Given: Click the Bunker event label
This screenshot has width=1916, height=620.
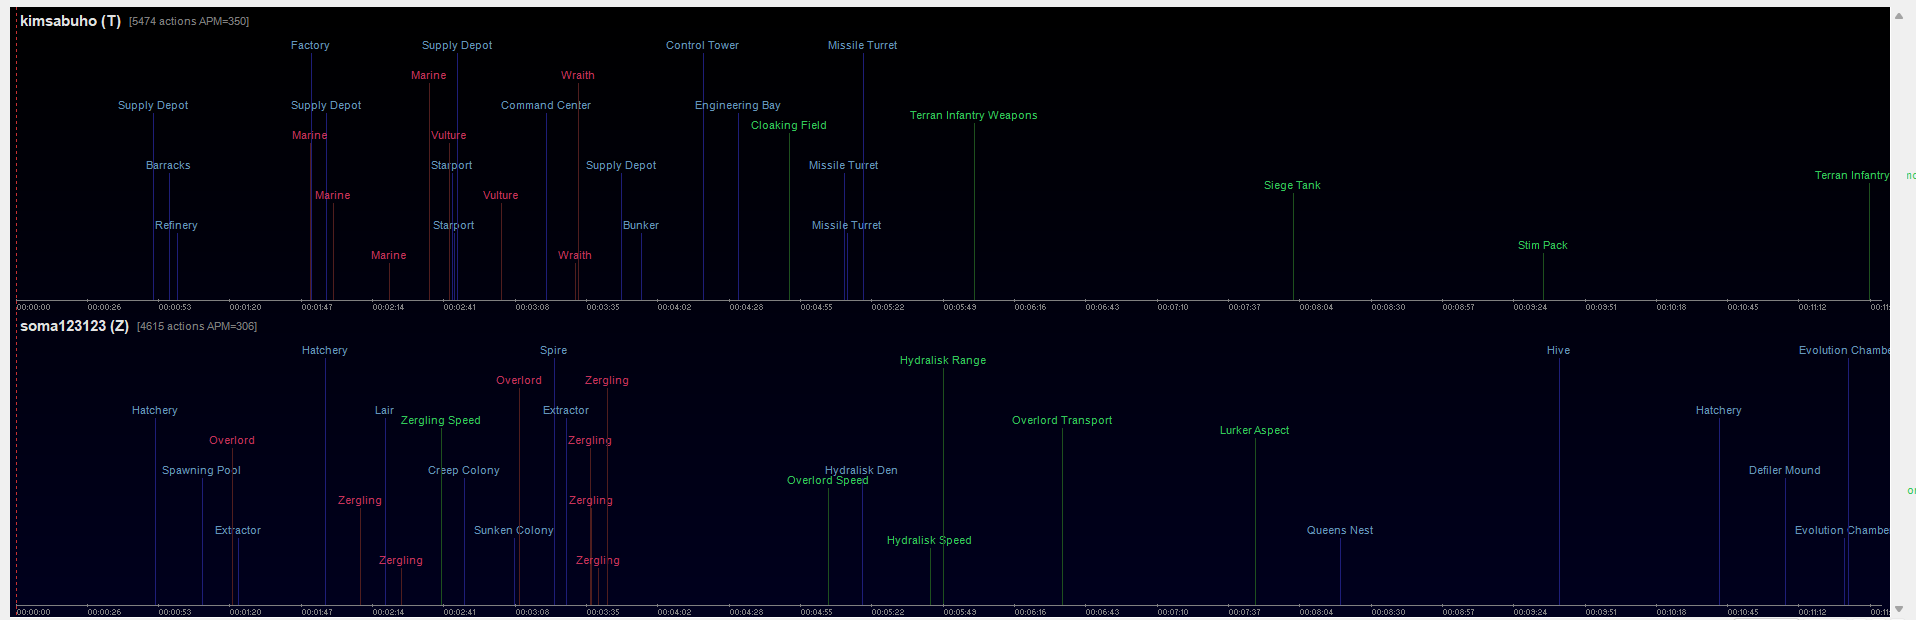Looking at the screenshot, I should point(641,225).
